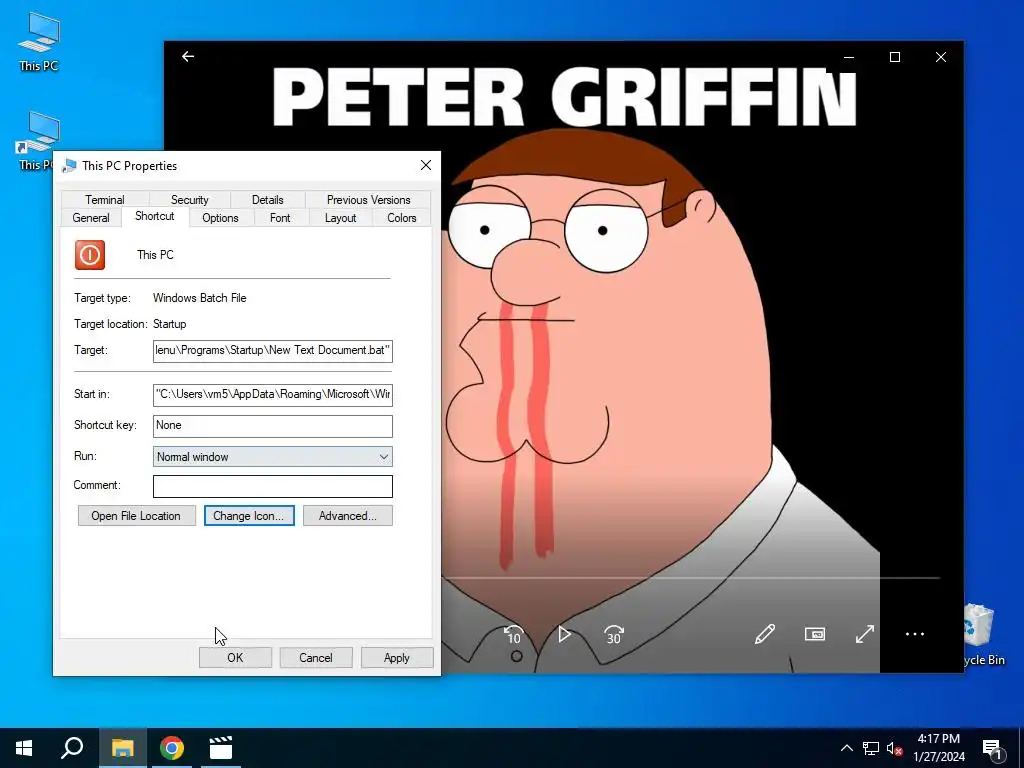Image resolution: width=1024 pixels, height=768 pixels.
Task: Click the Shortcut key field
Action: coord(273,426)
